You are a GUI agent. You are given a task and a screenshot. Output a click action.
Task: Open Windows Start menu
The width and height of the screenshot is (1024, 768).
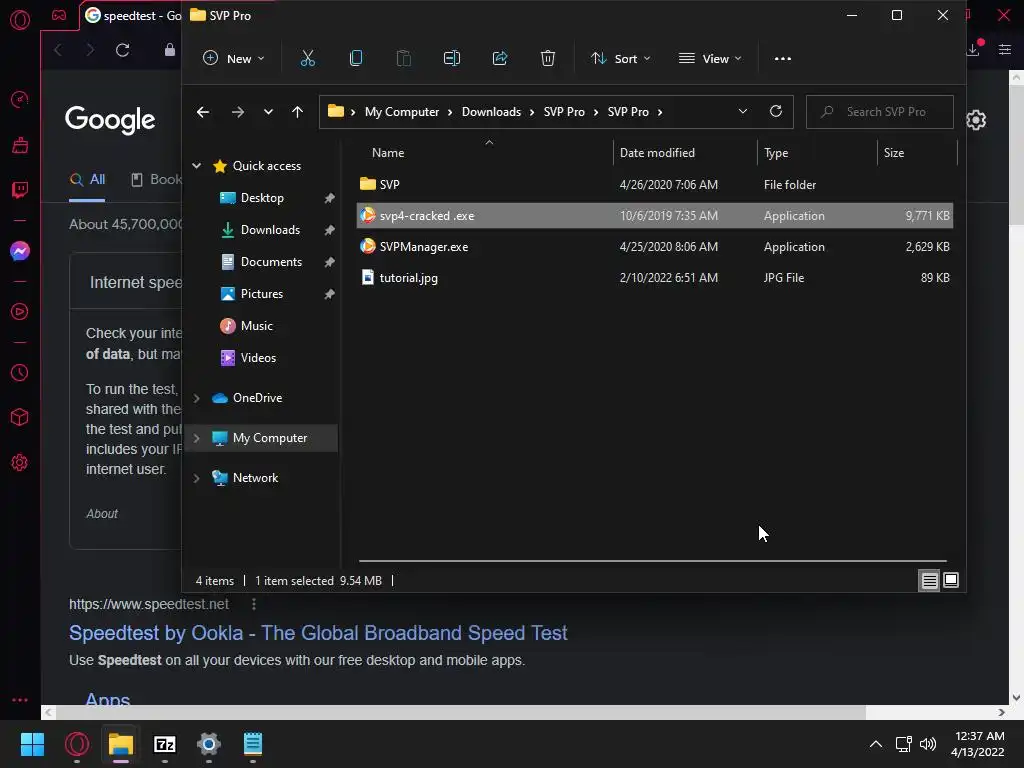[x=32, y=744]
